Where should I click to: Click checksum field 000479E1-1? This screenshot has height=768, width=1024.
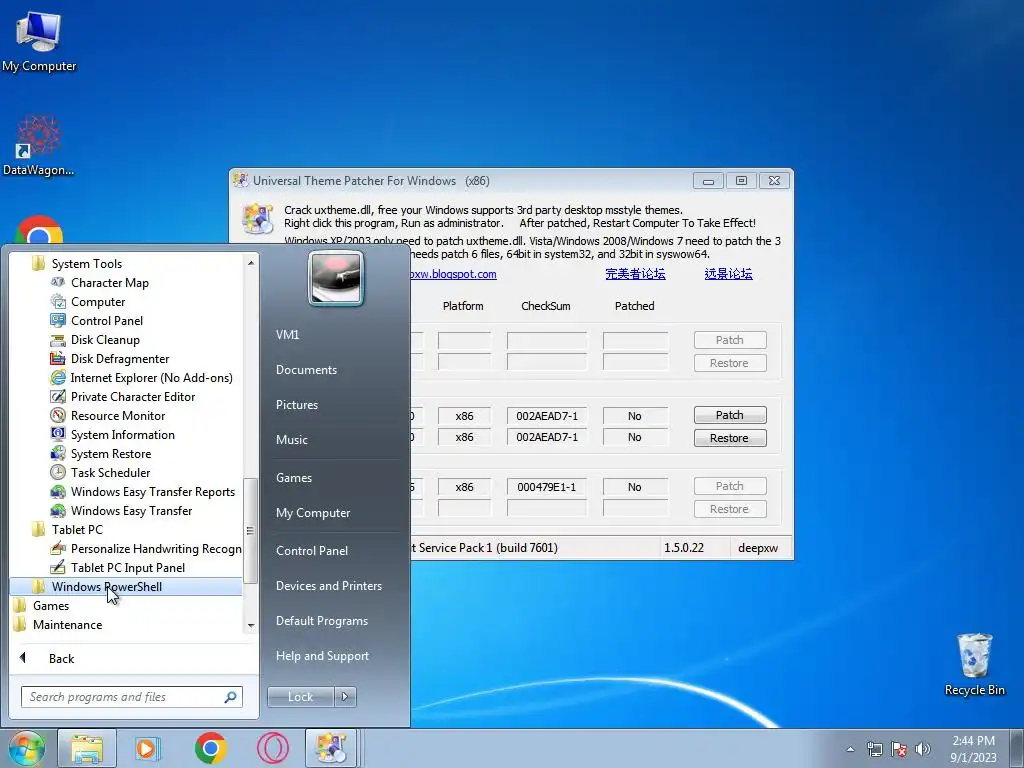click(x=547, y=487)
